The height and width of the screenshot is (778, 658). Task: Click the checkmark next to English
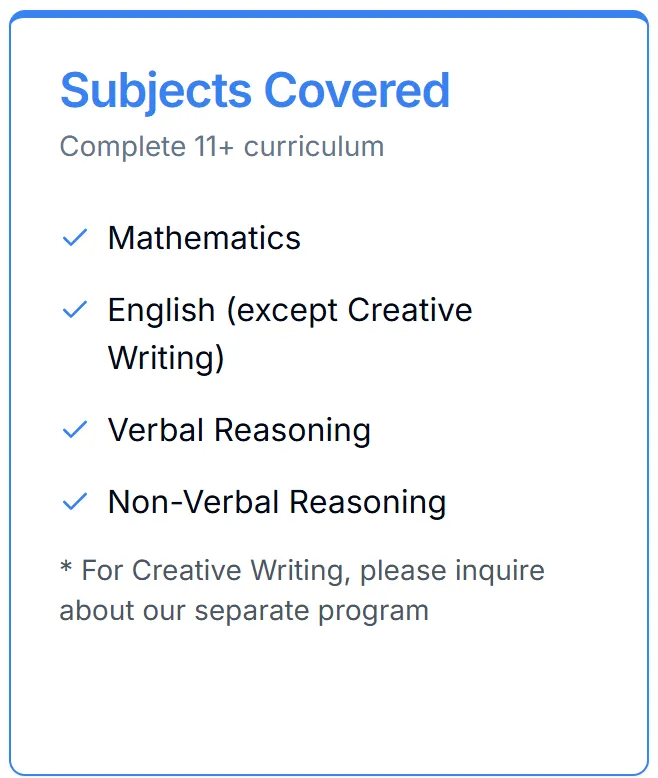75,310
